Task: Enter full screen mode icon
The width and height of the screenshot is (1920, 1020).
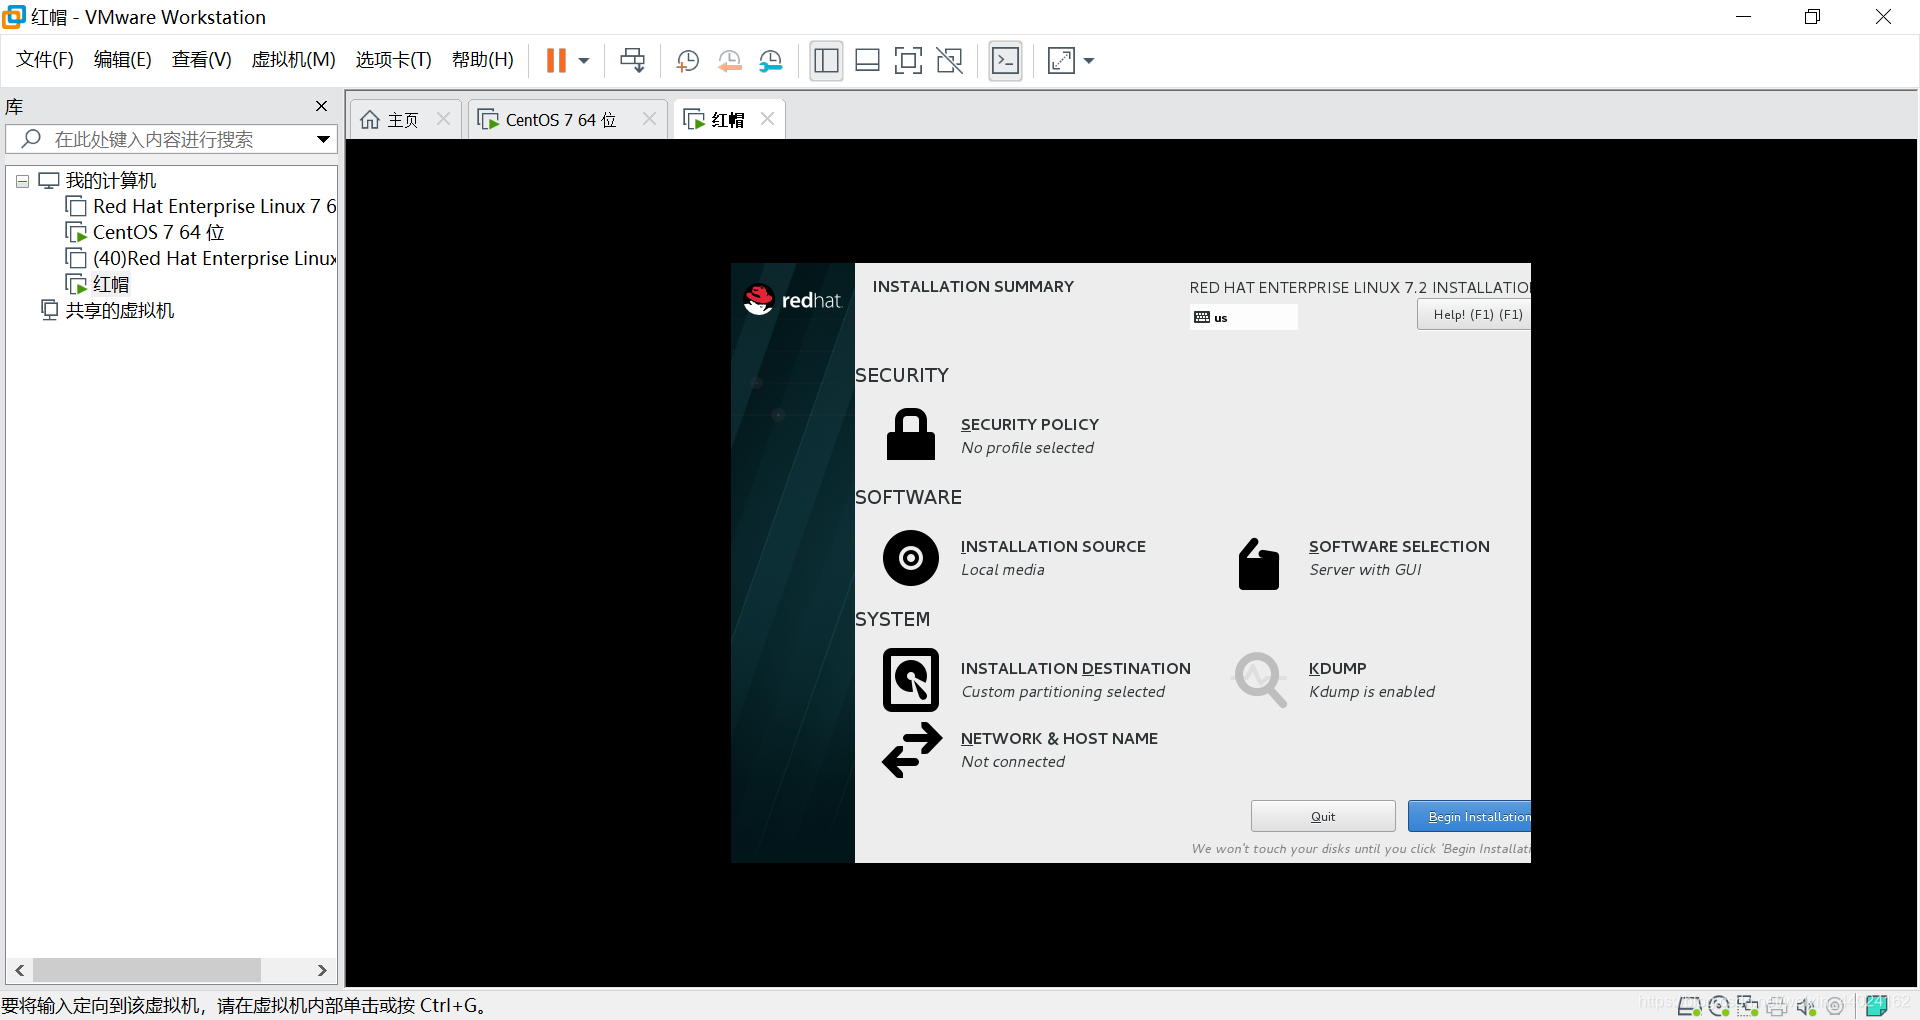Action: pos(908,61)
